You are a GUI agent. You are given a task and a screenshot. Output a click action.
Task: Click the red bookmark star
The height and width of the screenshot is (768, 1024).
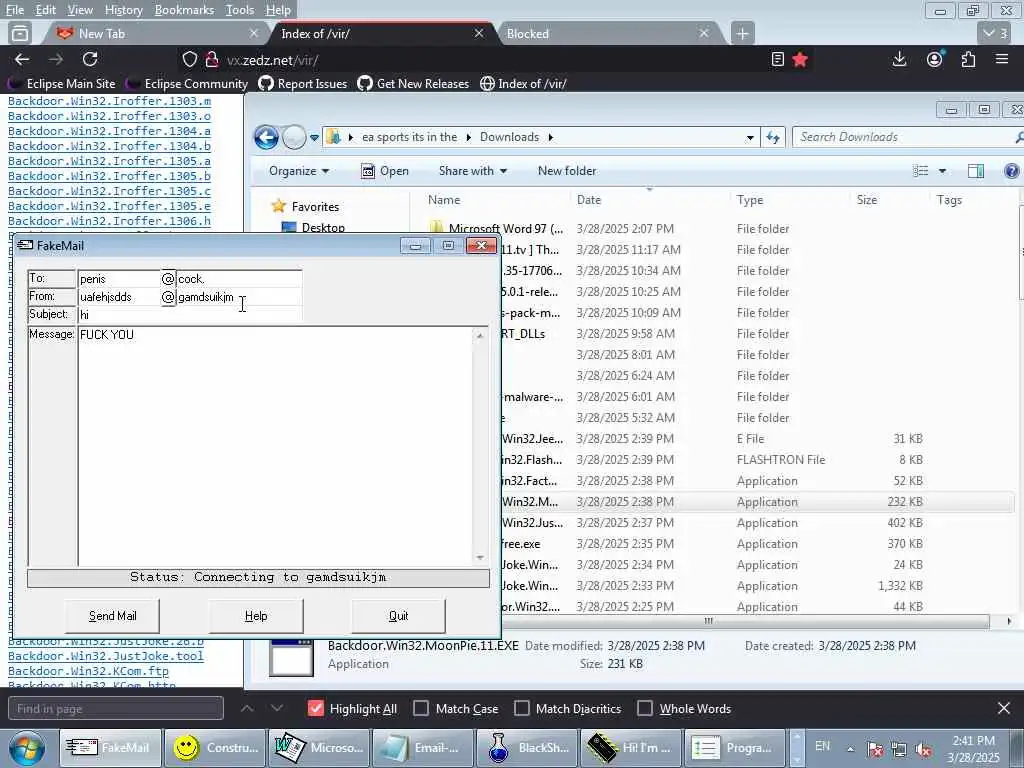pyautogui.click(x=800, y=59)
